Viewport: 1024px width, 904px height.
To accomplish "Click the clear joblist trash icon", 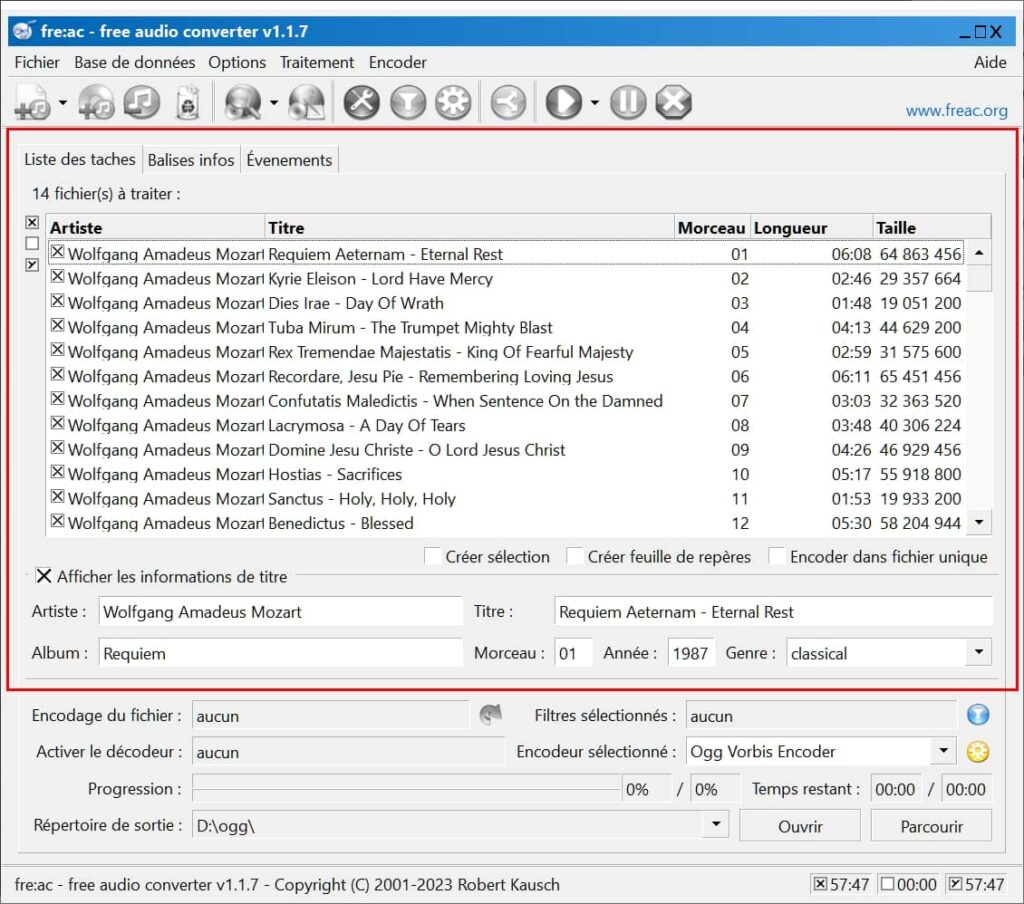I will coord(187,103).
